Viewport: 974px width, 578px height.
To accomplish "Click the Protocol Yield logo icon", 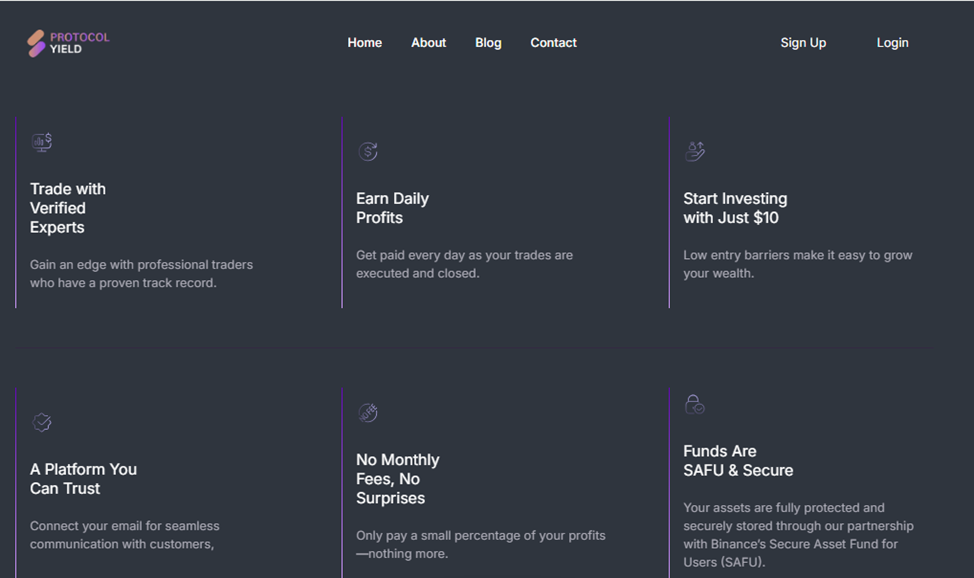I will pyautogui.click(x=36, y=43).
